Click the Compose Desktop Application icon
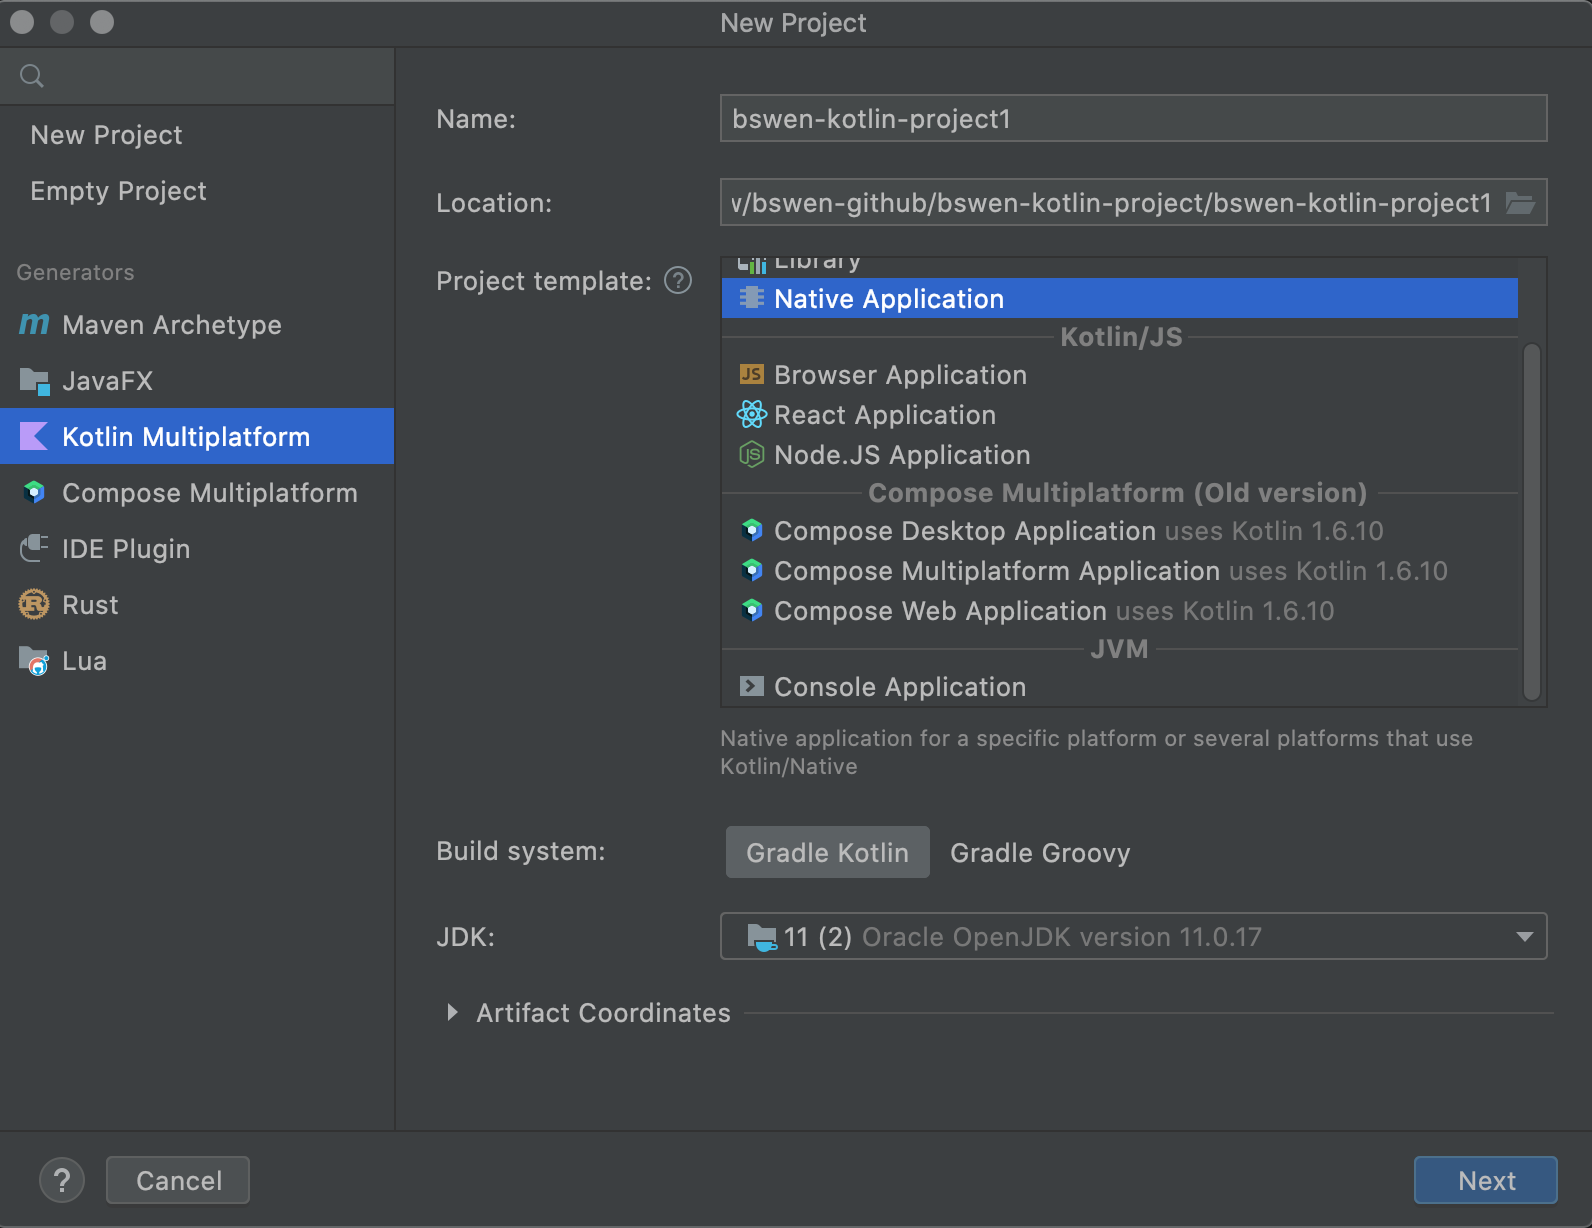 (751, 530)
